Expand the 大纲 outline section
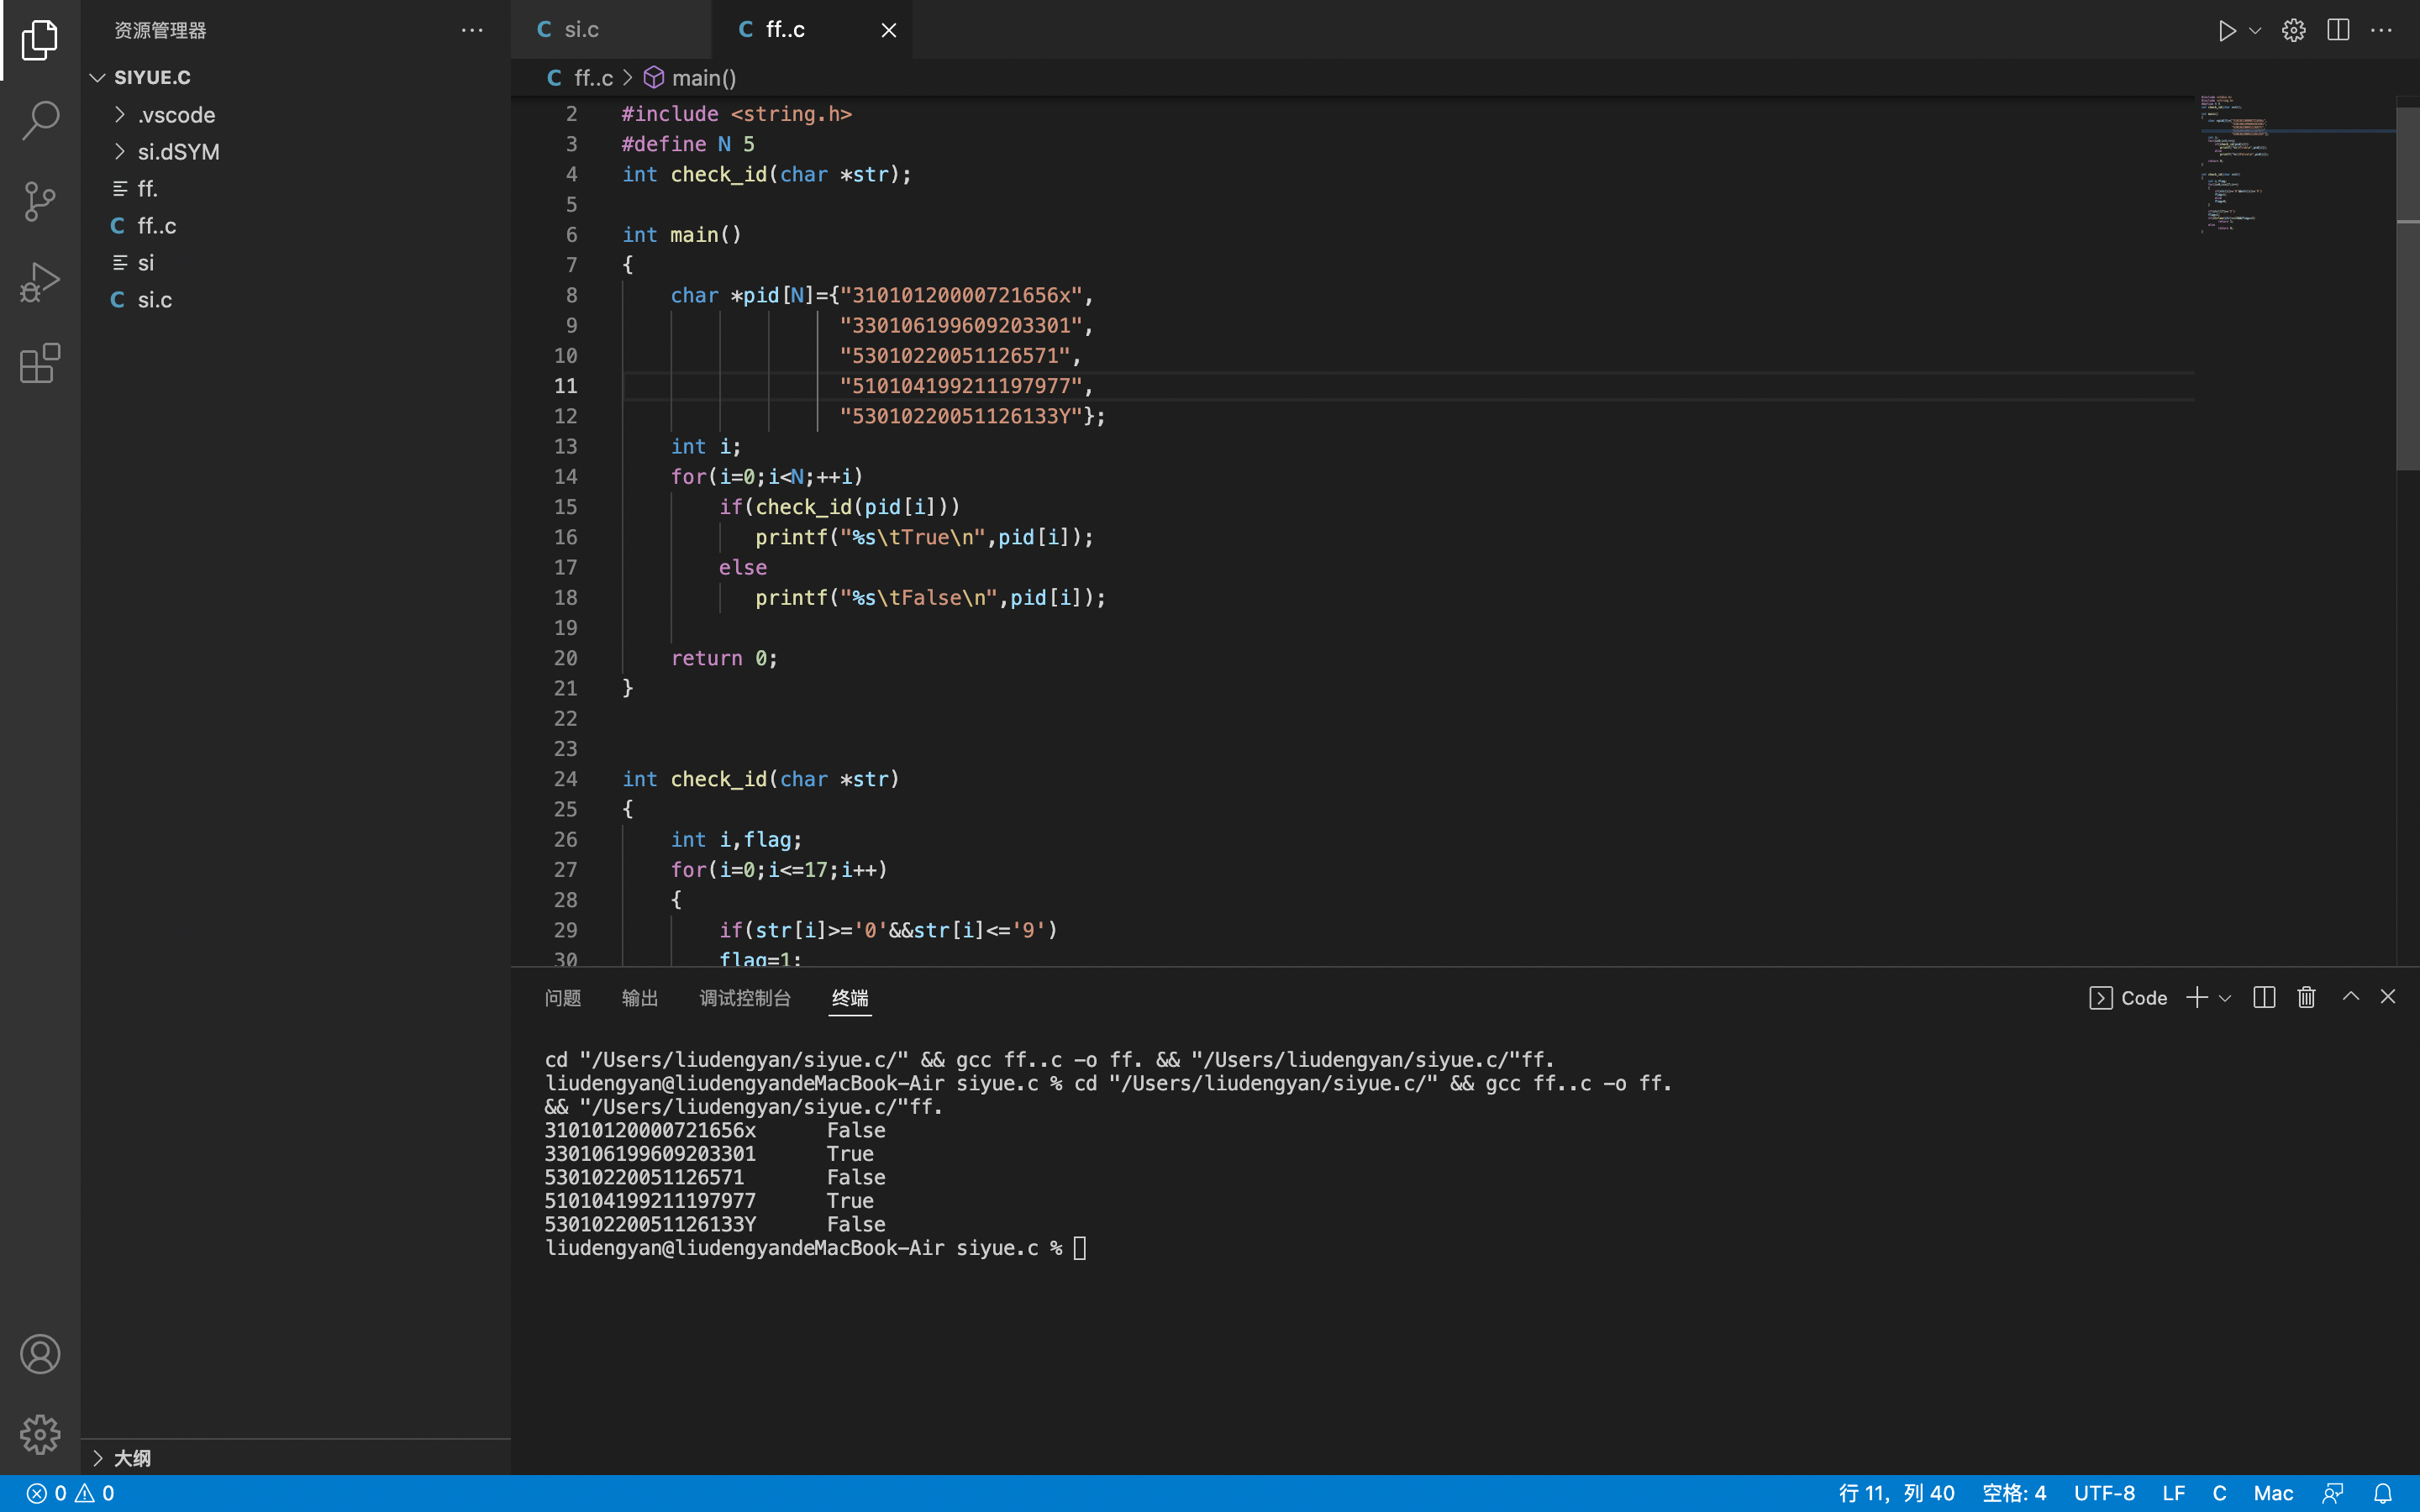 130,1458
